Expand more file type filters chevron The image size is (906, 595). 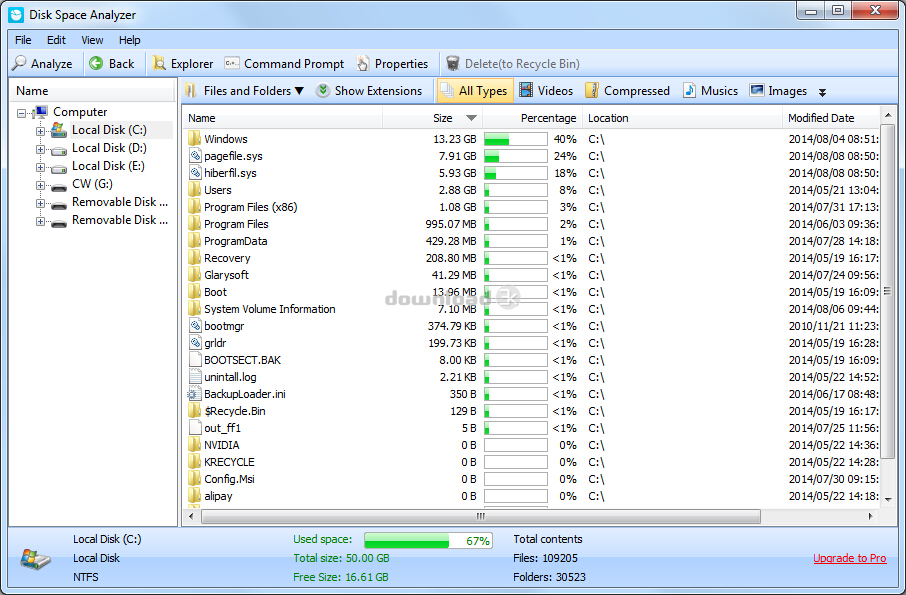[x=822, y=92]
